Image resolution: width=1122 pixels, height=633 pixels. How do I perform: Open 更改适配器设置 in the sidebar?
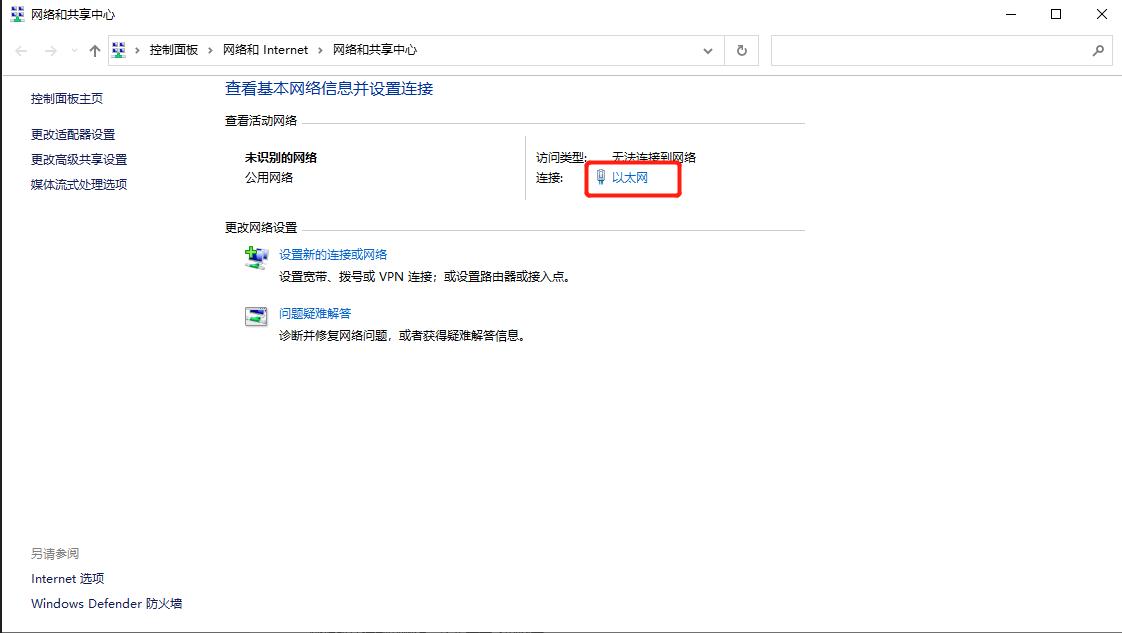click(x=74, y=133)
